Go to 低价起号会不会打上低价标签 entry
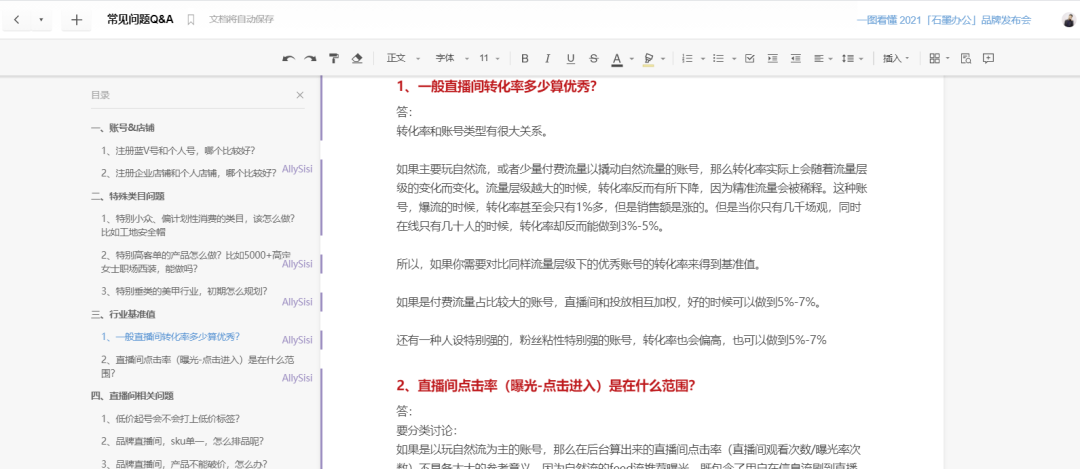Screen dimensions: 1080x469 click(170, 418)
